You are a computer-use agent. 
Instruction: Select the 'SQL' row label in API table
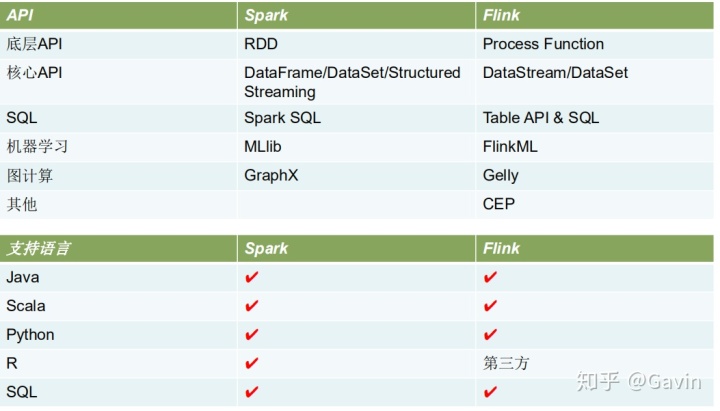22,118
